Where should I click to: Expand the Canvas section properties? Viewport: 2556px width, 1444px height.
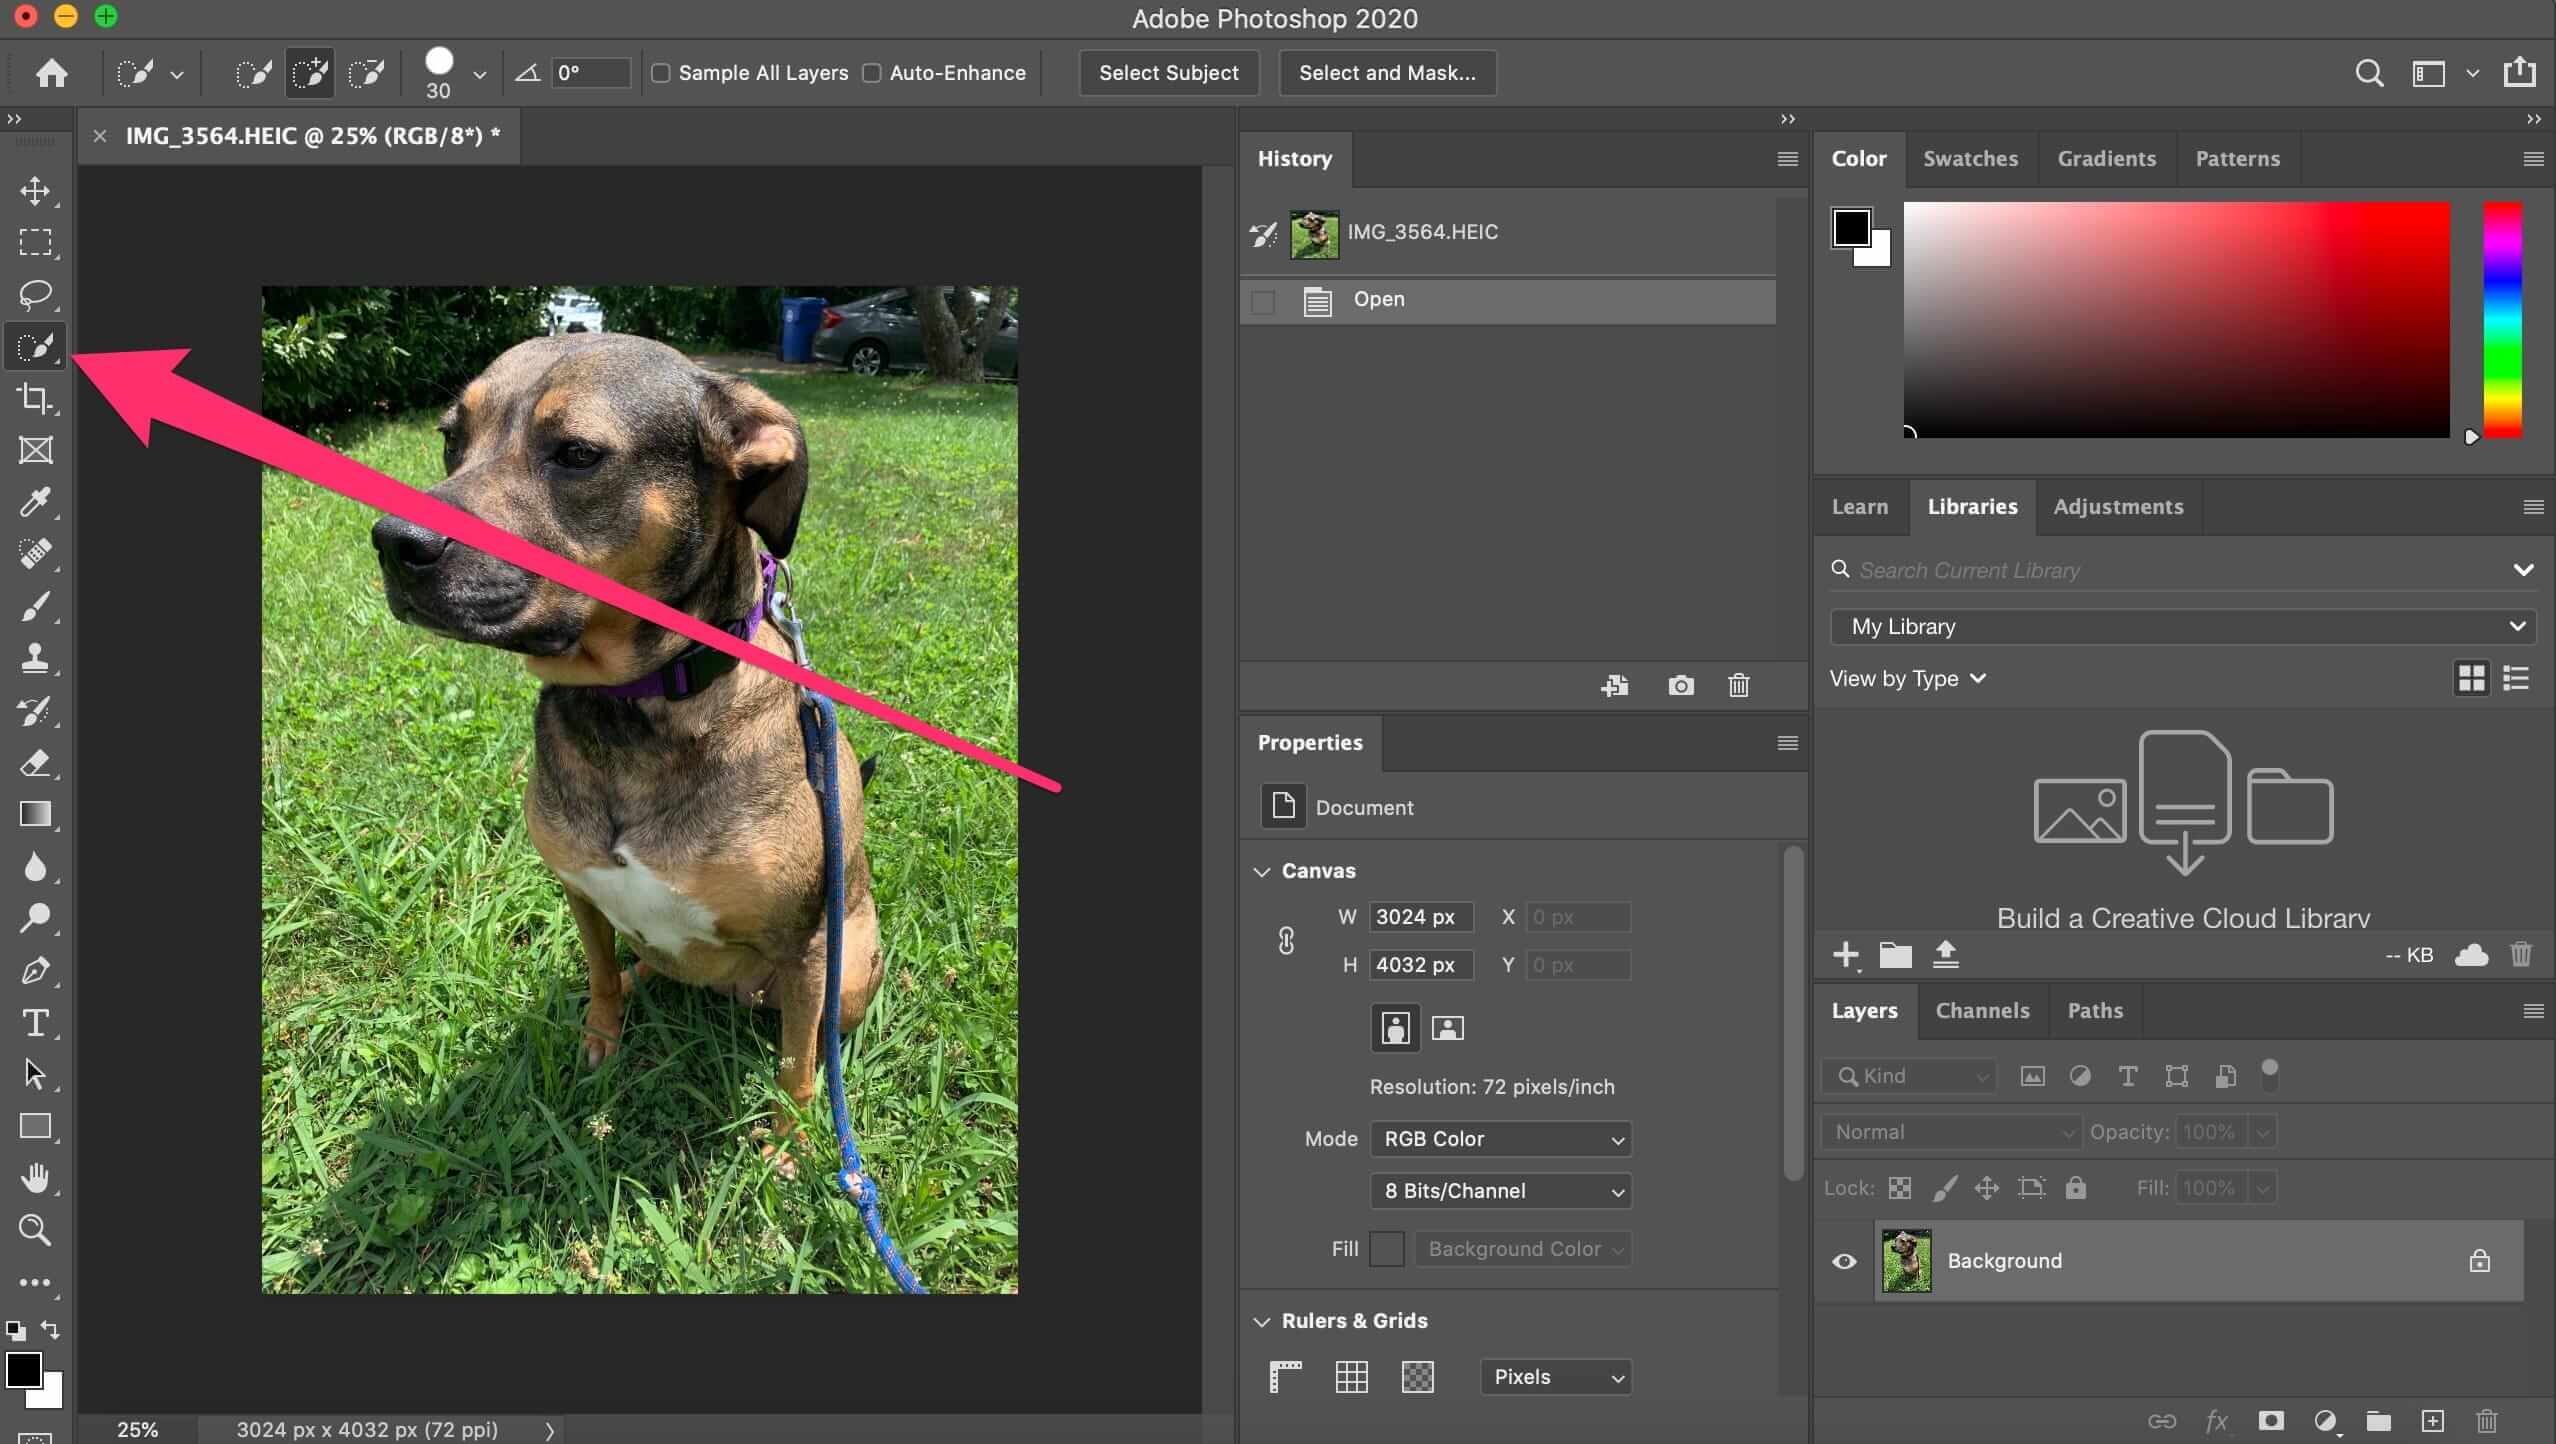click(1266, 870)
